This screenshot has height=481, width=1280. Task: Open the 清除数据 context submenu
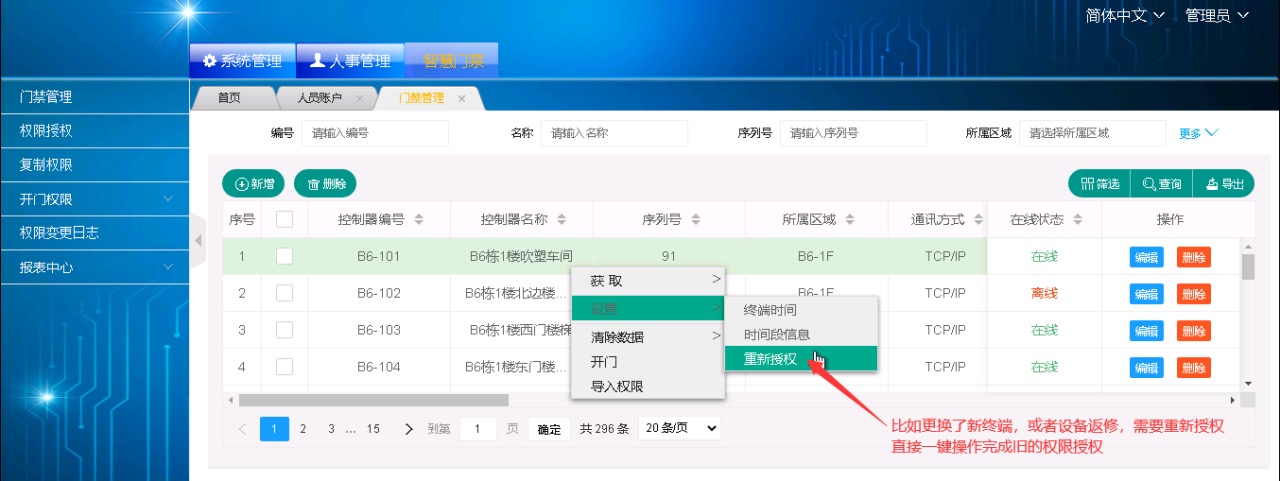[x=647, y=336]
